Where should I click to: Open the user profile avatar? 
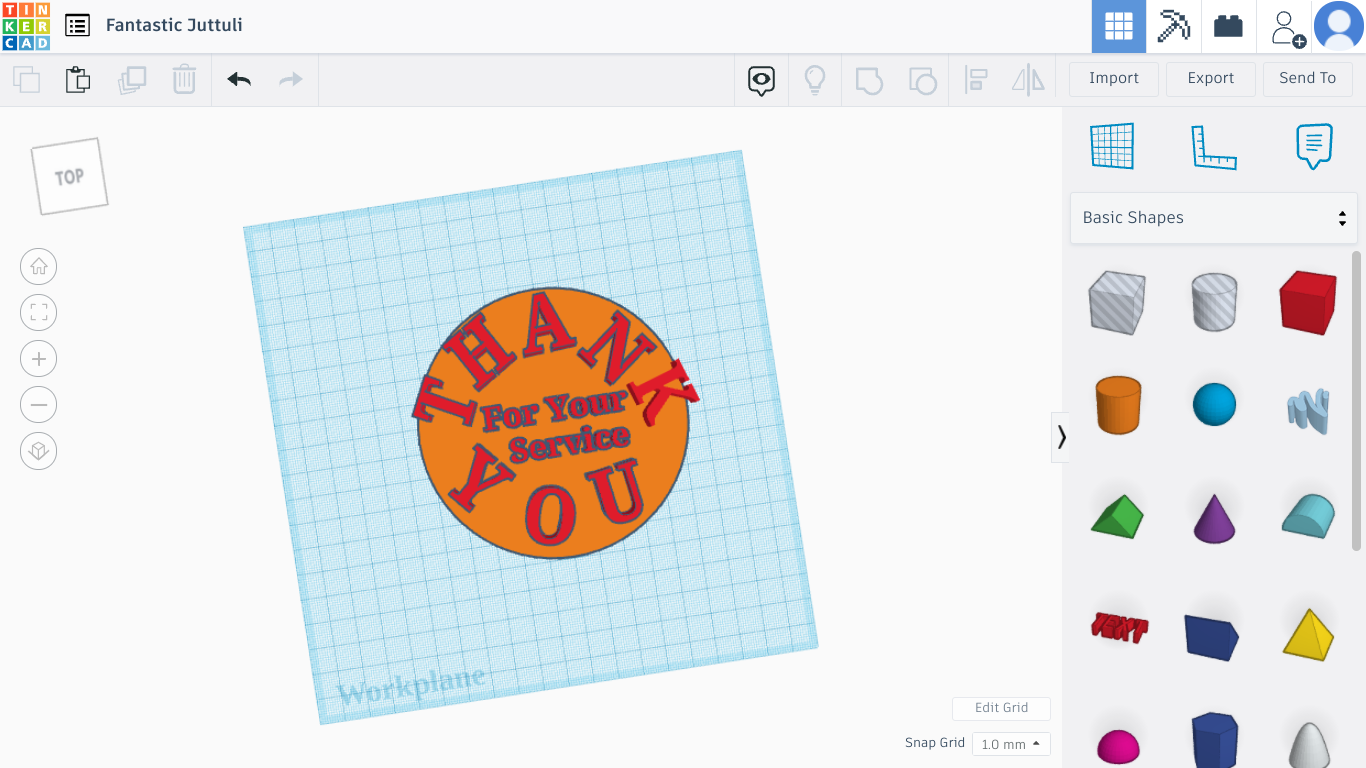tap(1339, 26)
